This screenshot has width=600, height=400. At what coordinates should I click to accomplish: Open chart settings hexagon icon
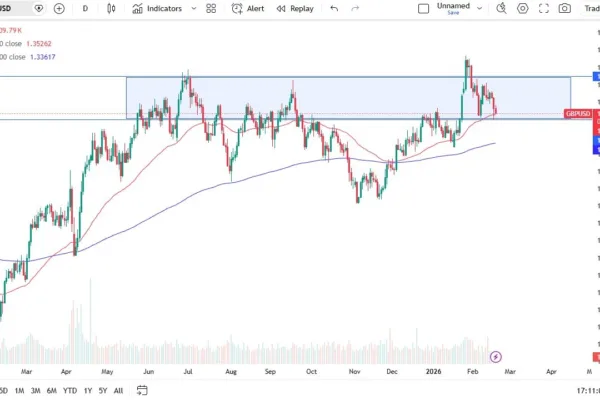[522, 8]
